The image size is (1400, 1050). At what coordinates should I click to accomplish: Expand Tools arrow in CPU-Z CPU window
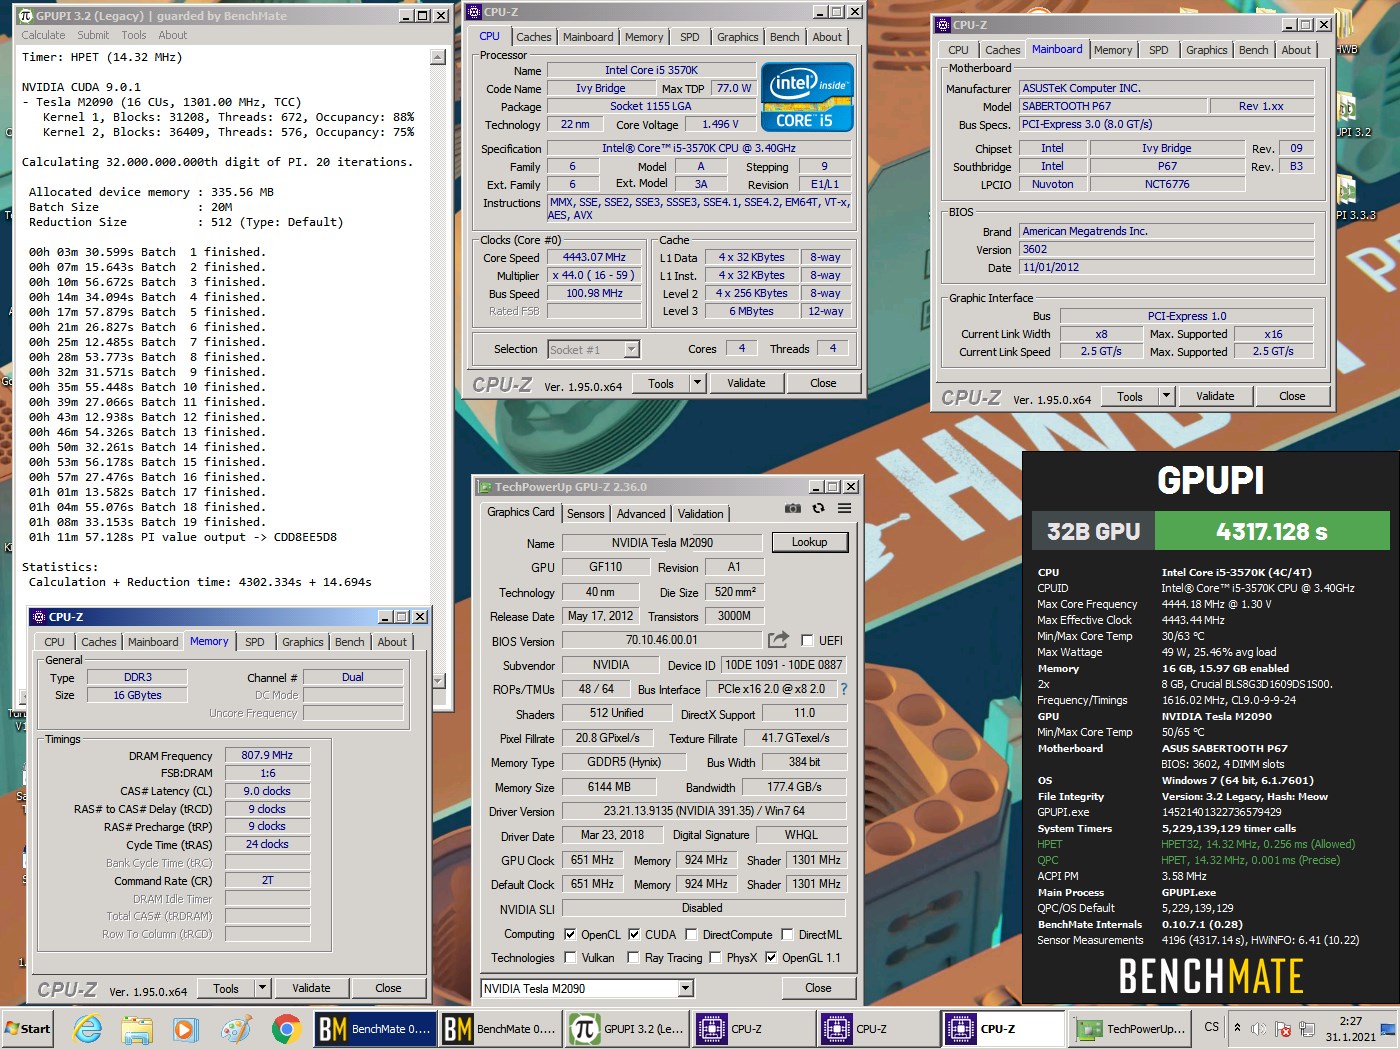(698, 383)
